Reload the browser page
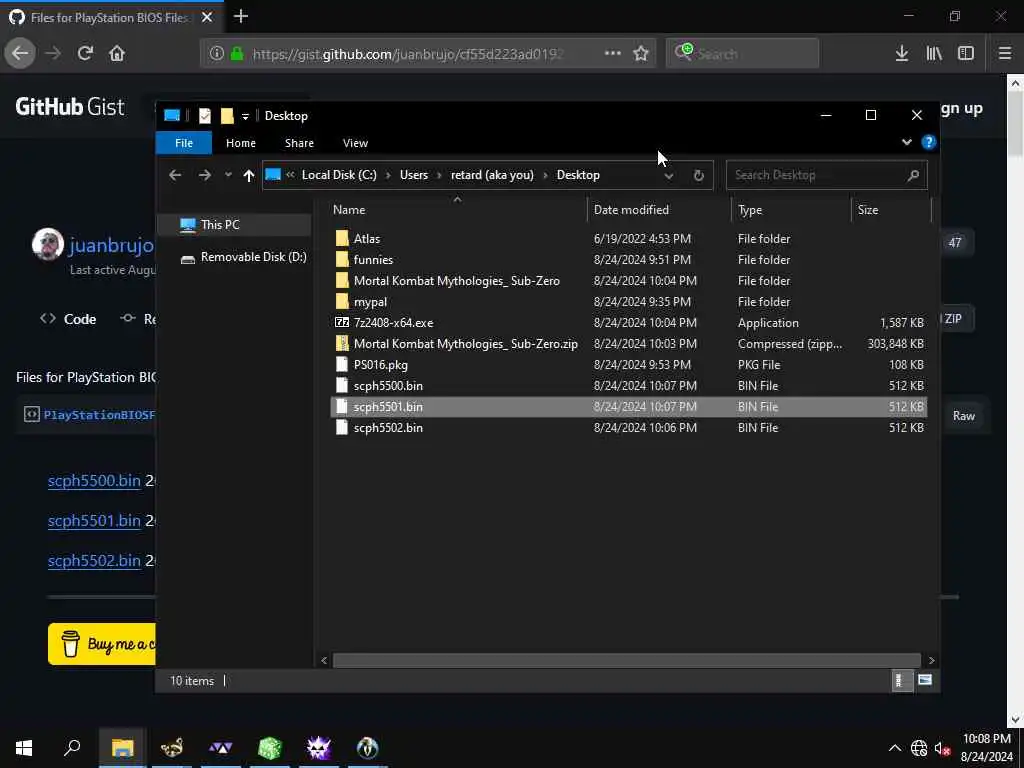The image size is (1024, 768). tap(85, 53)
